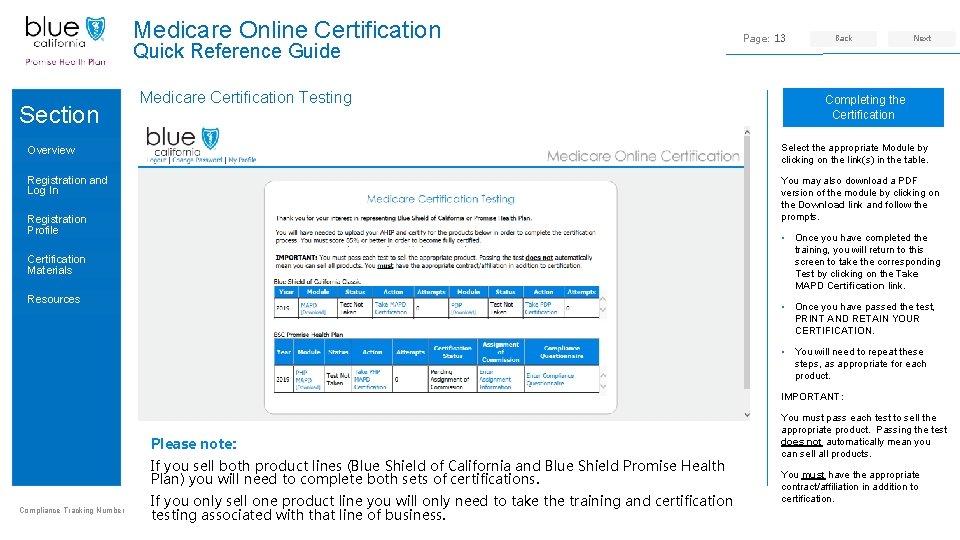Click Enter Assignment Information link
Viewport: 960px width, 540px height.
(495, 380)
